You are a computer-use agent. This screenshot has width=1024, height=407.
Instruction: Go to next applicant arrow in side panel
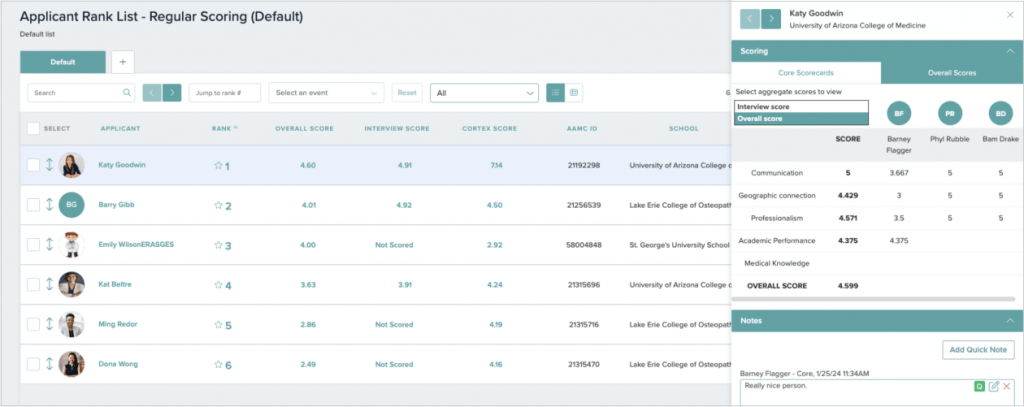point(771,19)
